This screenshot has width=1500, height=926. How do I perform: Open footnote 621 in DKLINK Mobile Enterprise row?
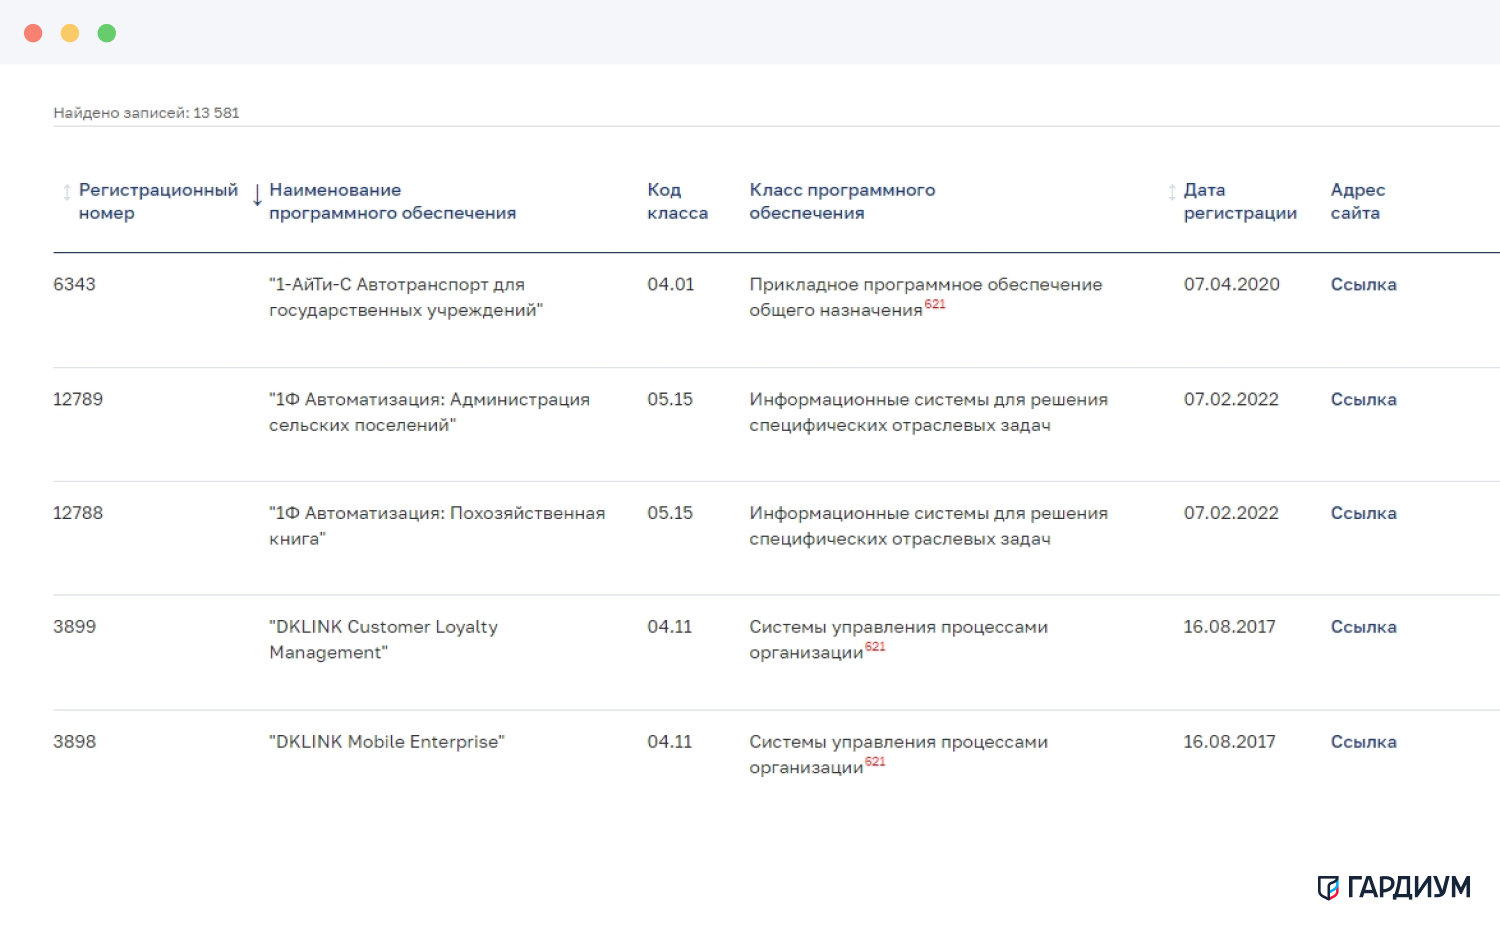875,762
